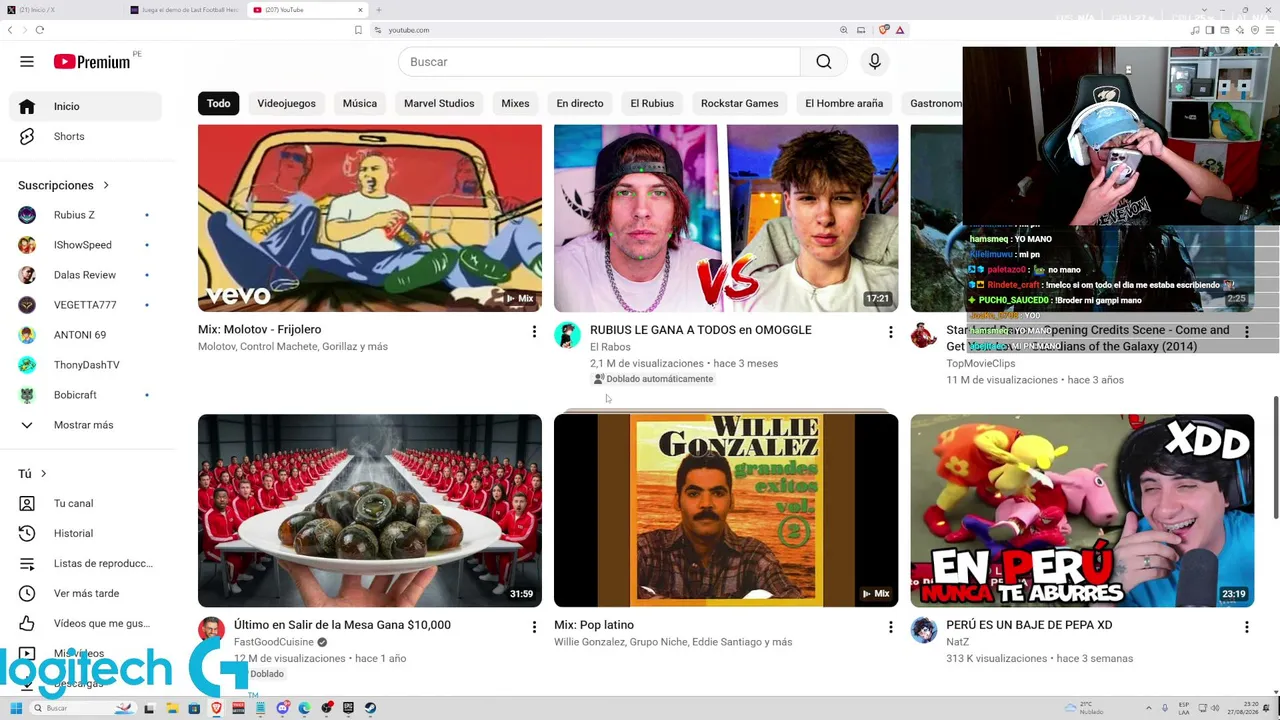Open options for PERÚ ES UN BAJE video
This screenshot has height=720, width=1280.
(1247, 627)
